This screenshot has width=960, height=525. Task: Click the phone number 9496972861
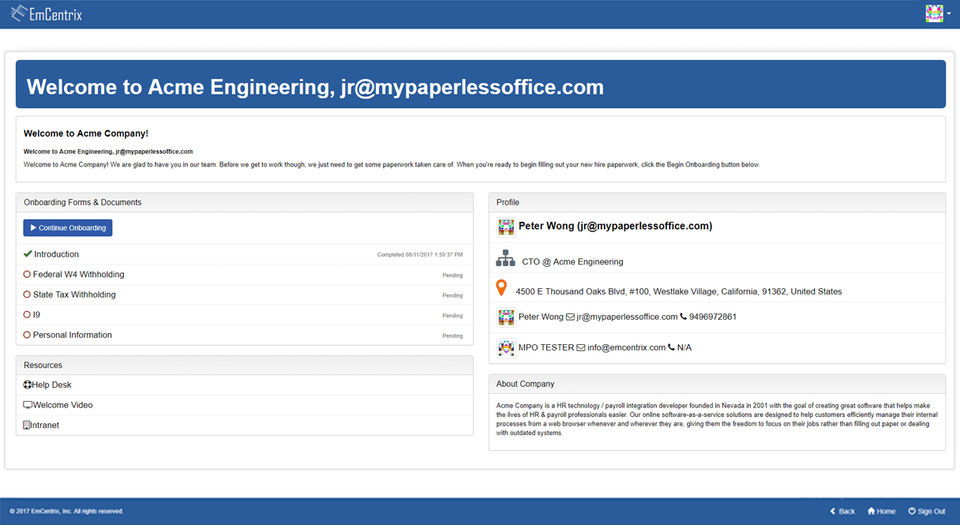[x=713, y=317]
